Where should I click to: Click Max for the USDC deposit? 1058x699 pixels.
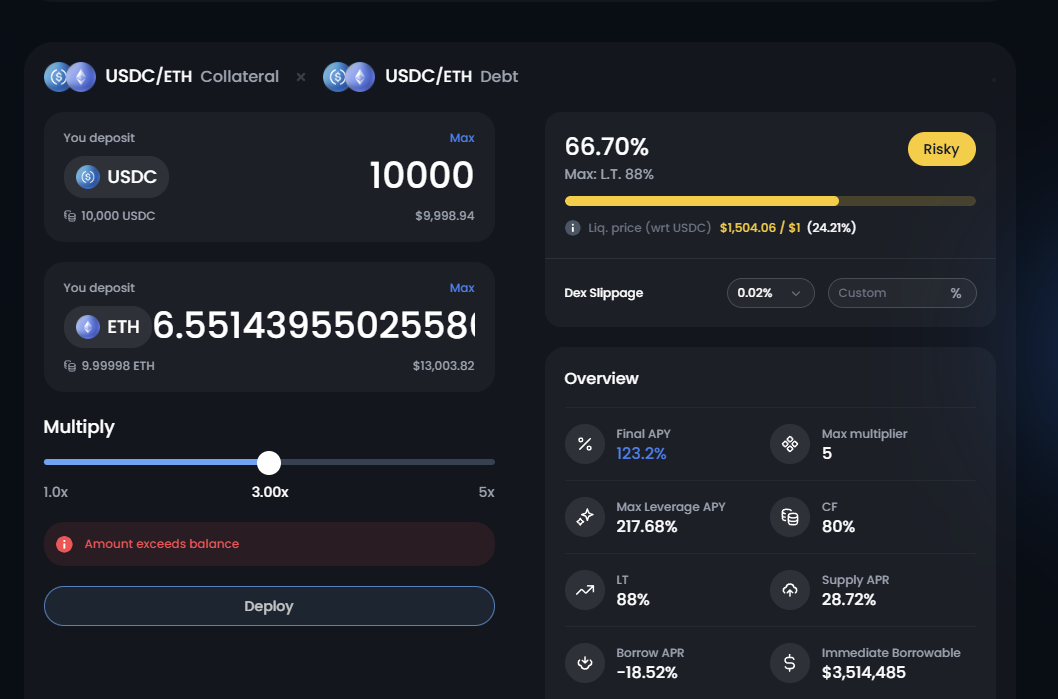tap(462, 138)
